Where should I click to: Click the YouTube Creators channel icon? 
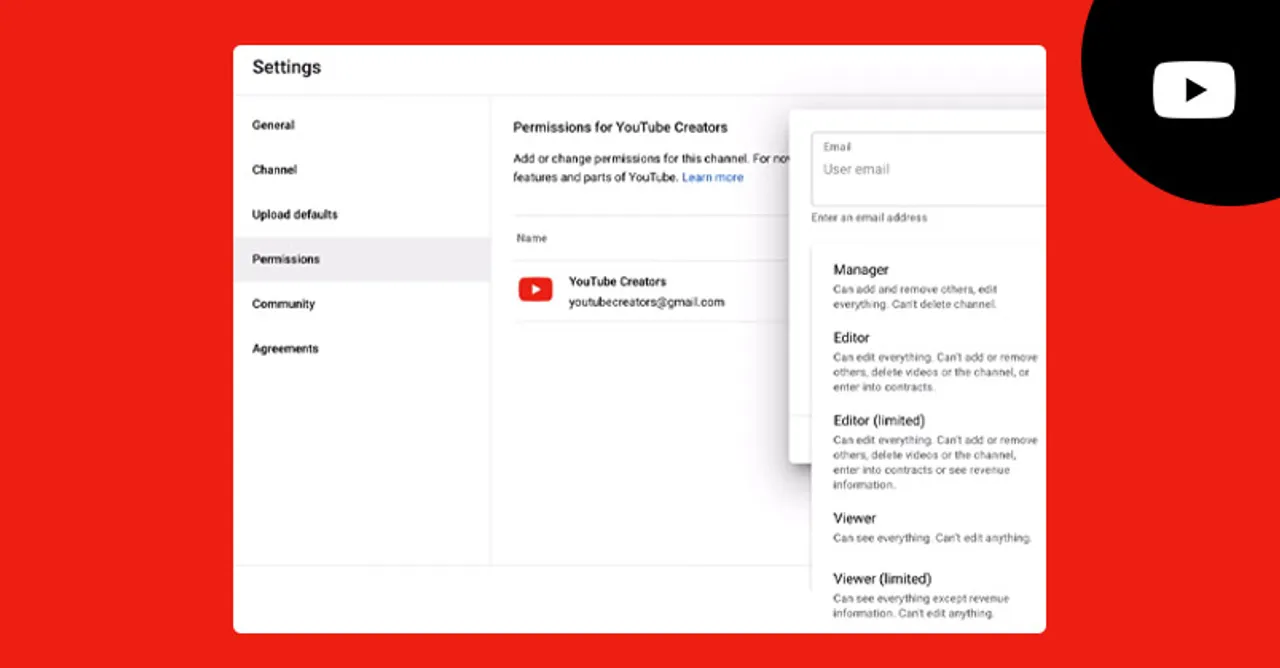pyautogui.click(x=535, y=290)
